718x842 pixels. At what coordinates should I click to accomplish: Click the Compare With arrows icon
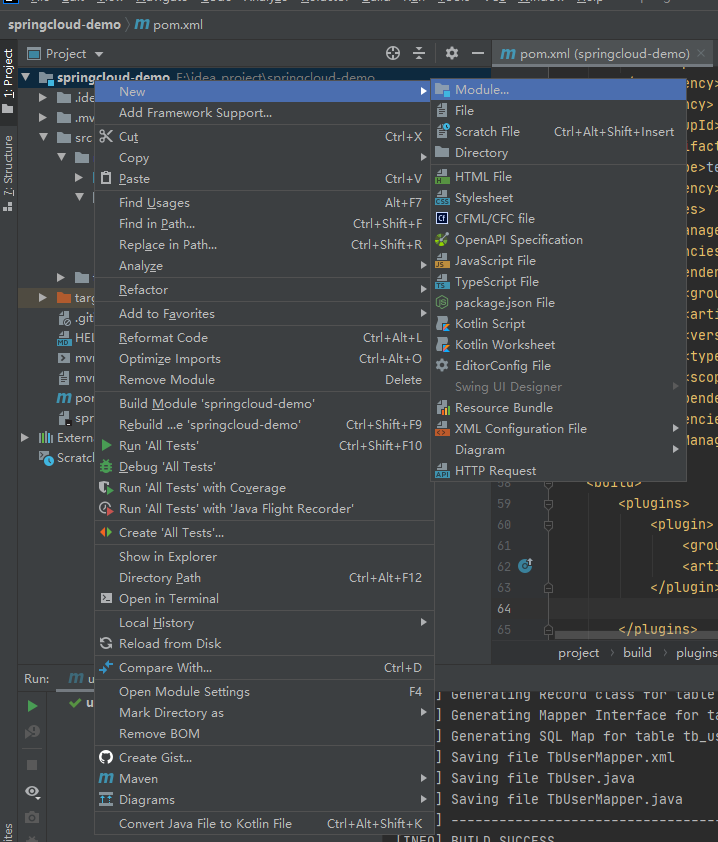106,667
